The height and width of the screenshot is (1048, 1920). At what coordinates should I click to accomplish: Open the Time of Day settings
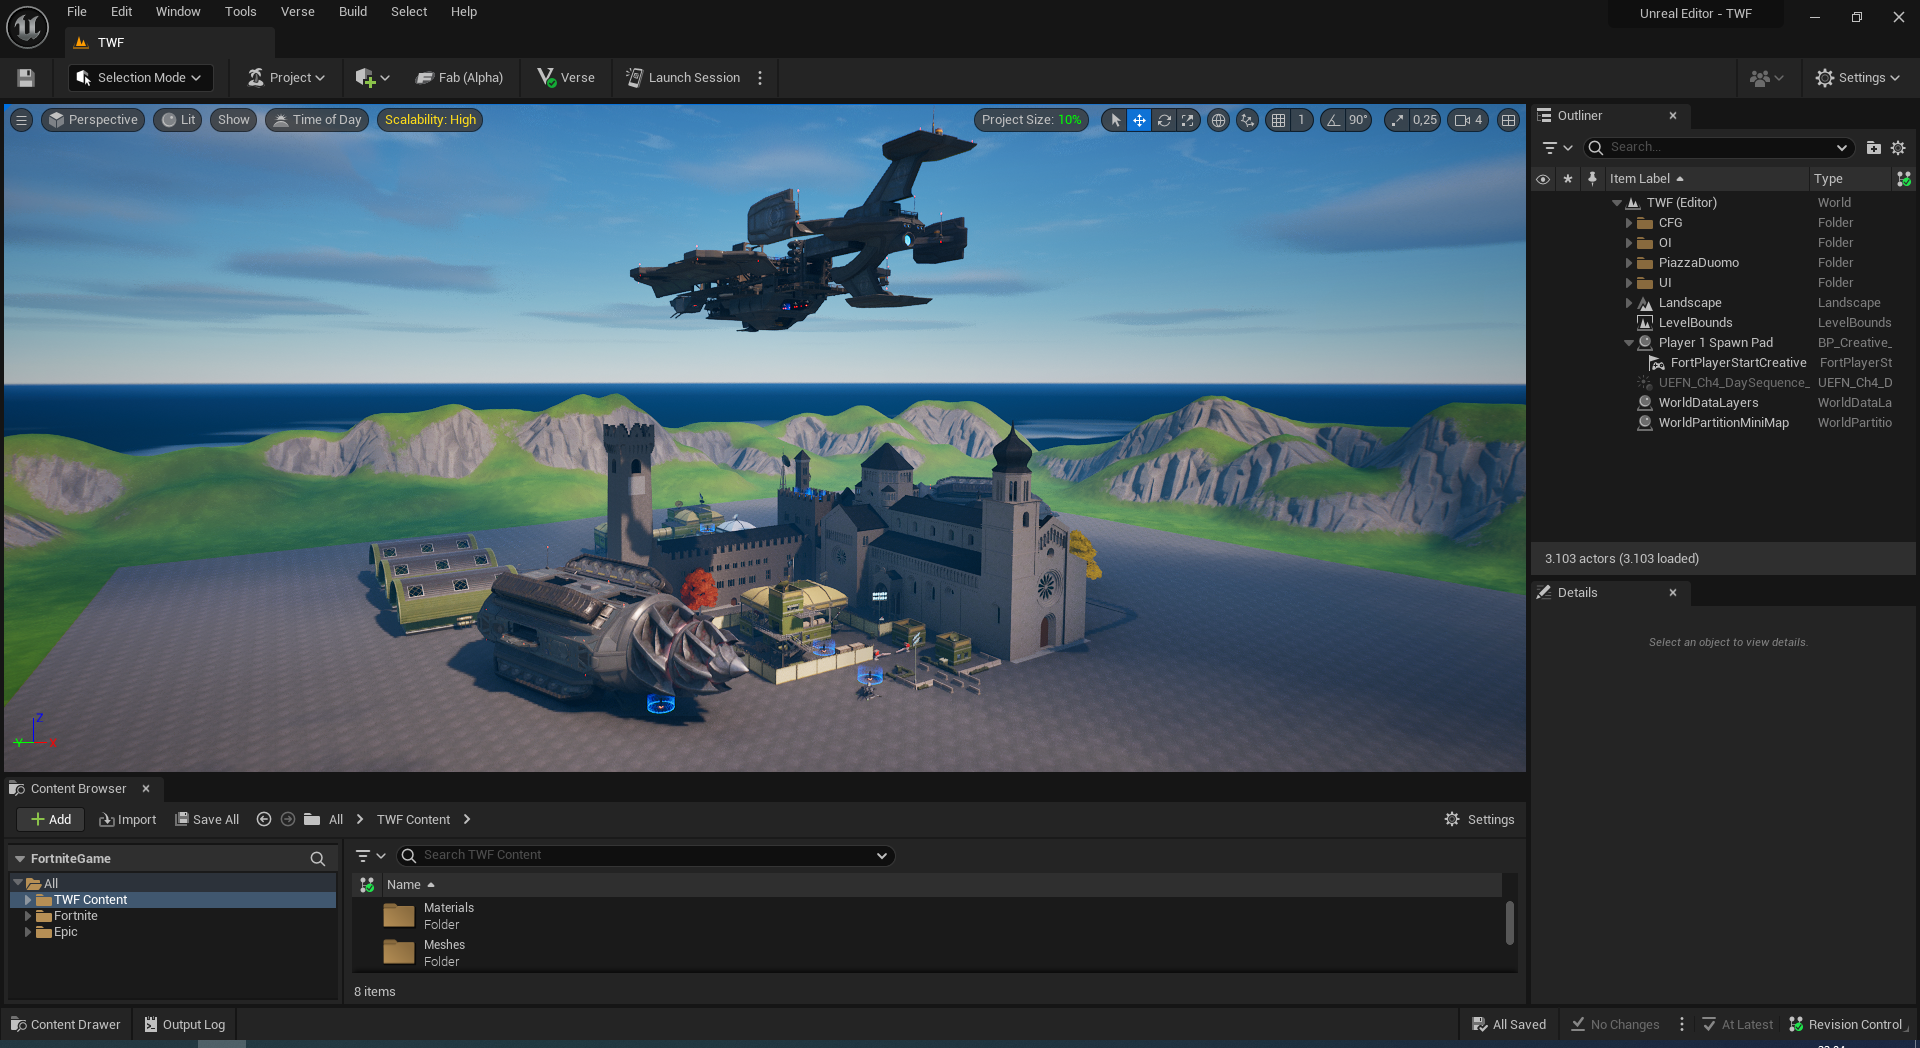pyautogui.click(x=317, y=120)
